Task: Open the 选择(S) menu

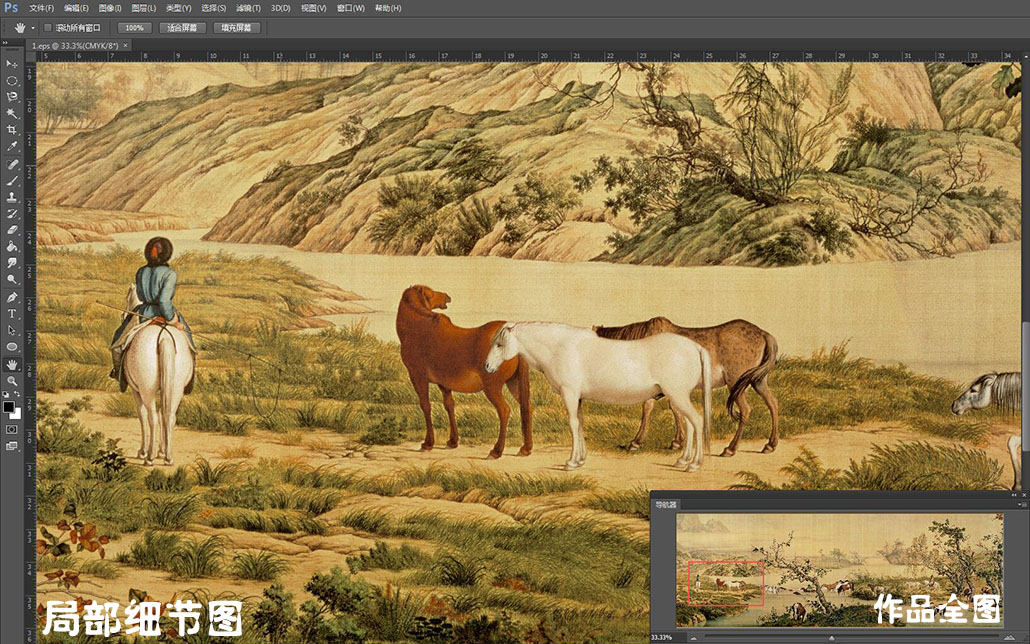Action: point(213,9)
